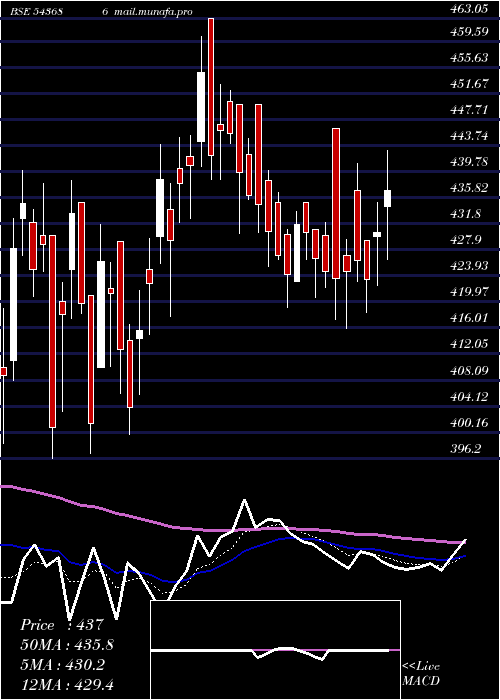Click inside the MACD inset chart box
Image resolution: width=500 pixels, height=700 pixels.
point(275,650)
